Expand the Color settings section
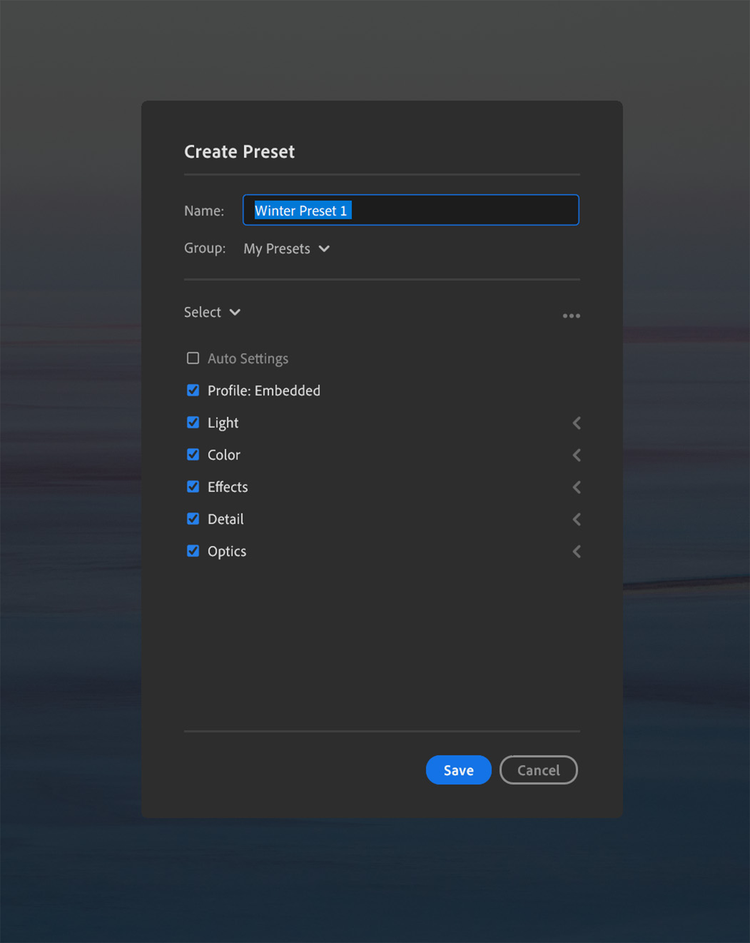 tap(576, 455)
